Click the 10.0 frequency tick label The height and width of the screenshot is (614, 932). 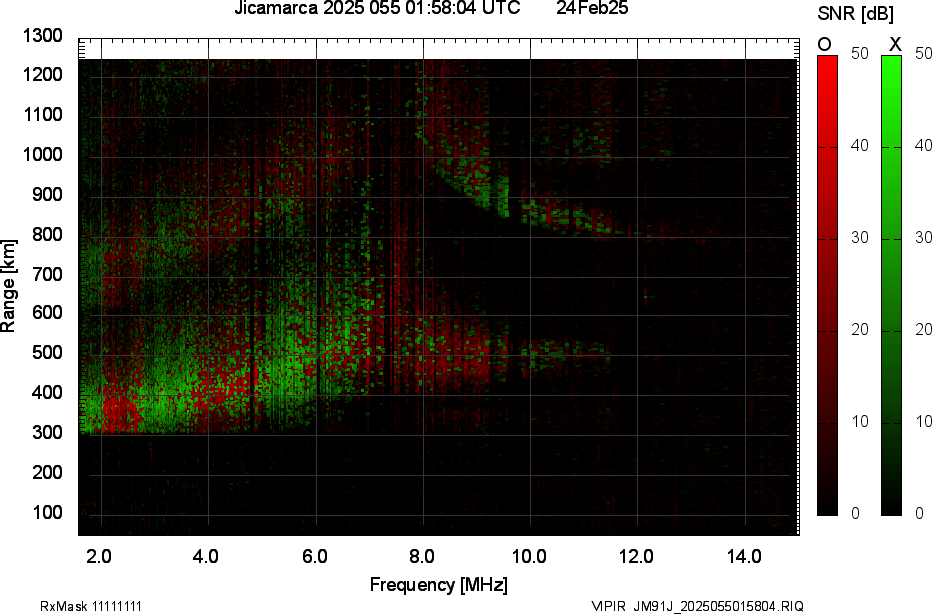pyautogui.click(x=529, y=556)
